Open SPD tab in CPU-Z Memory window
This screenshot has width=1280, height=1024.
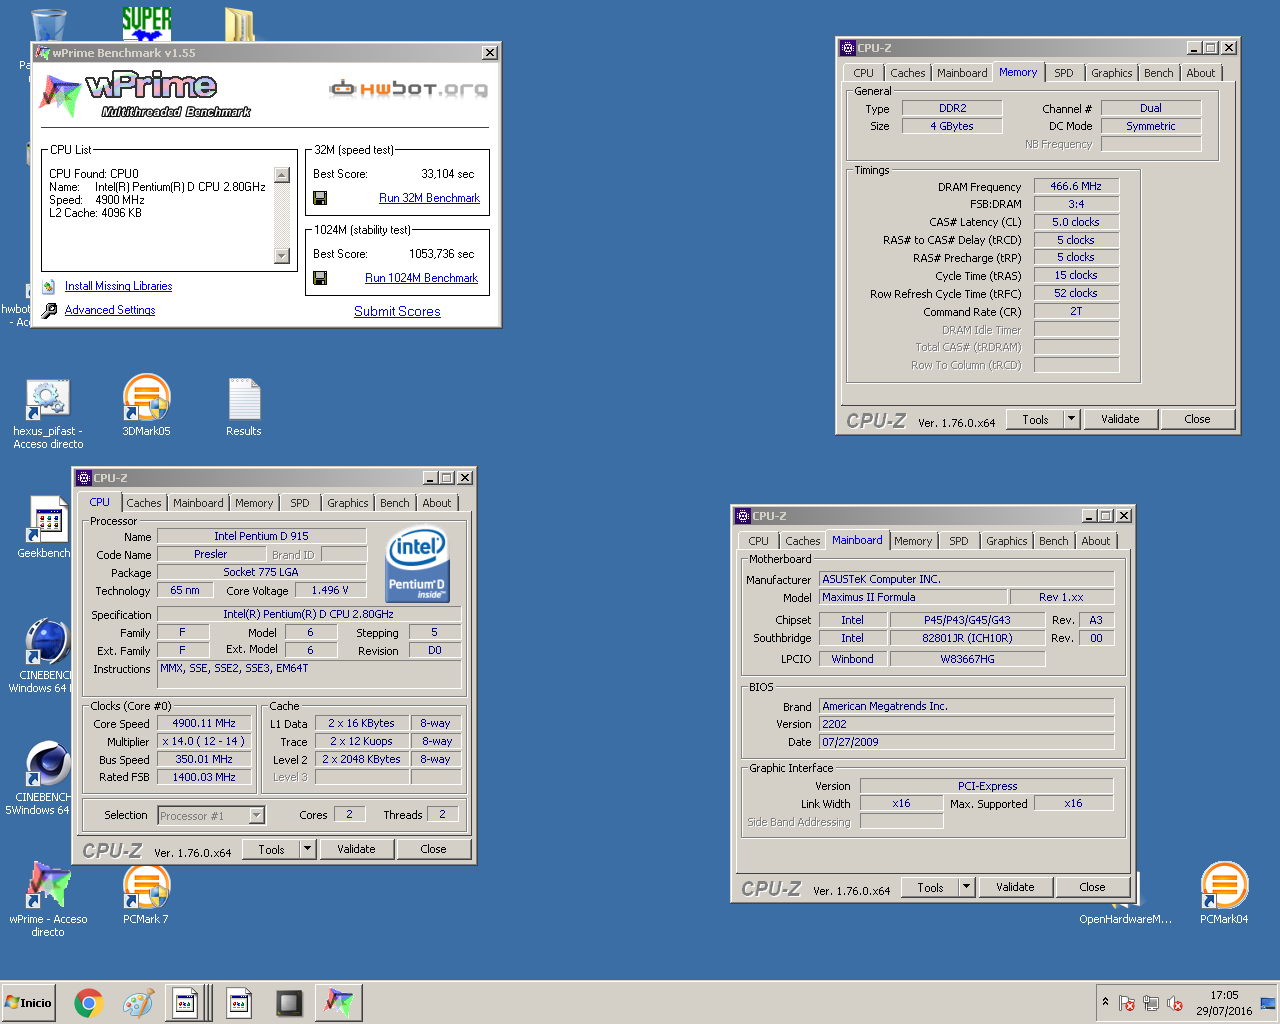[1064, 73]
